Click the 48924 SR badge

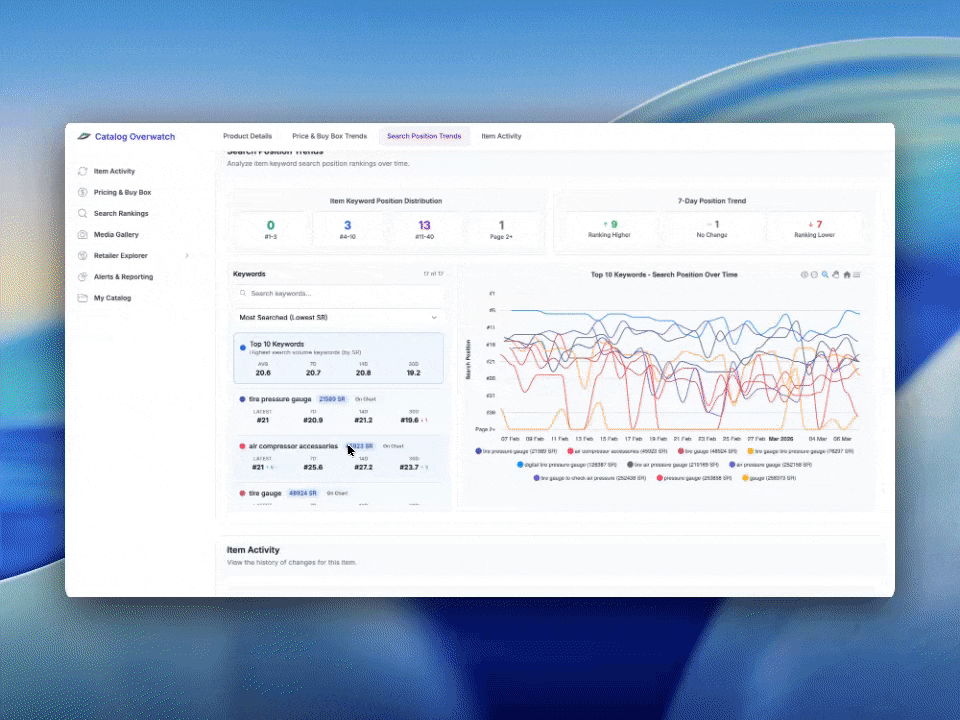(302, 493)
